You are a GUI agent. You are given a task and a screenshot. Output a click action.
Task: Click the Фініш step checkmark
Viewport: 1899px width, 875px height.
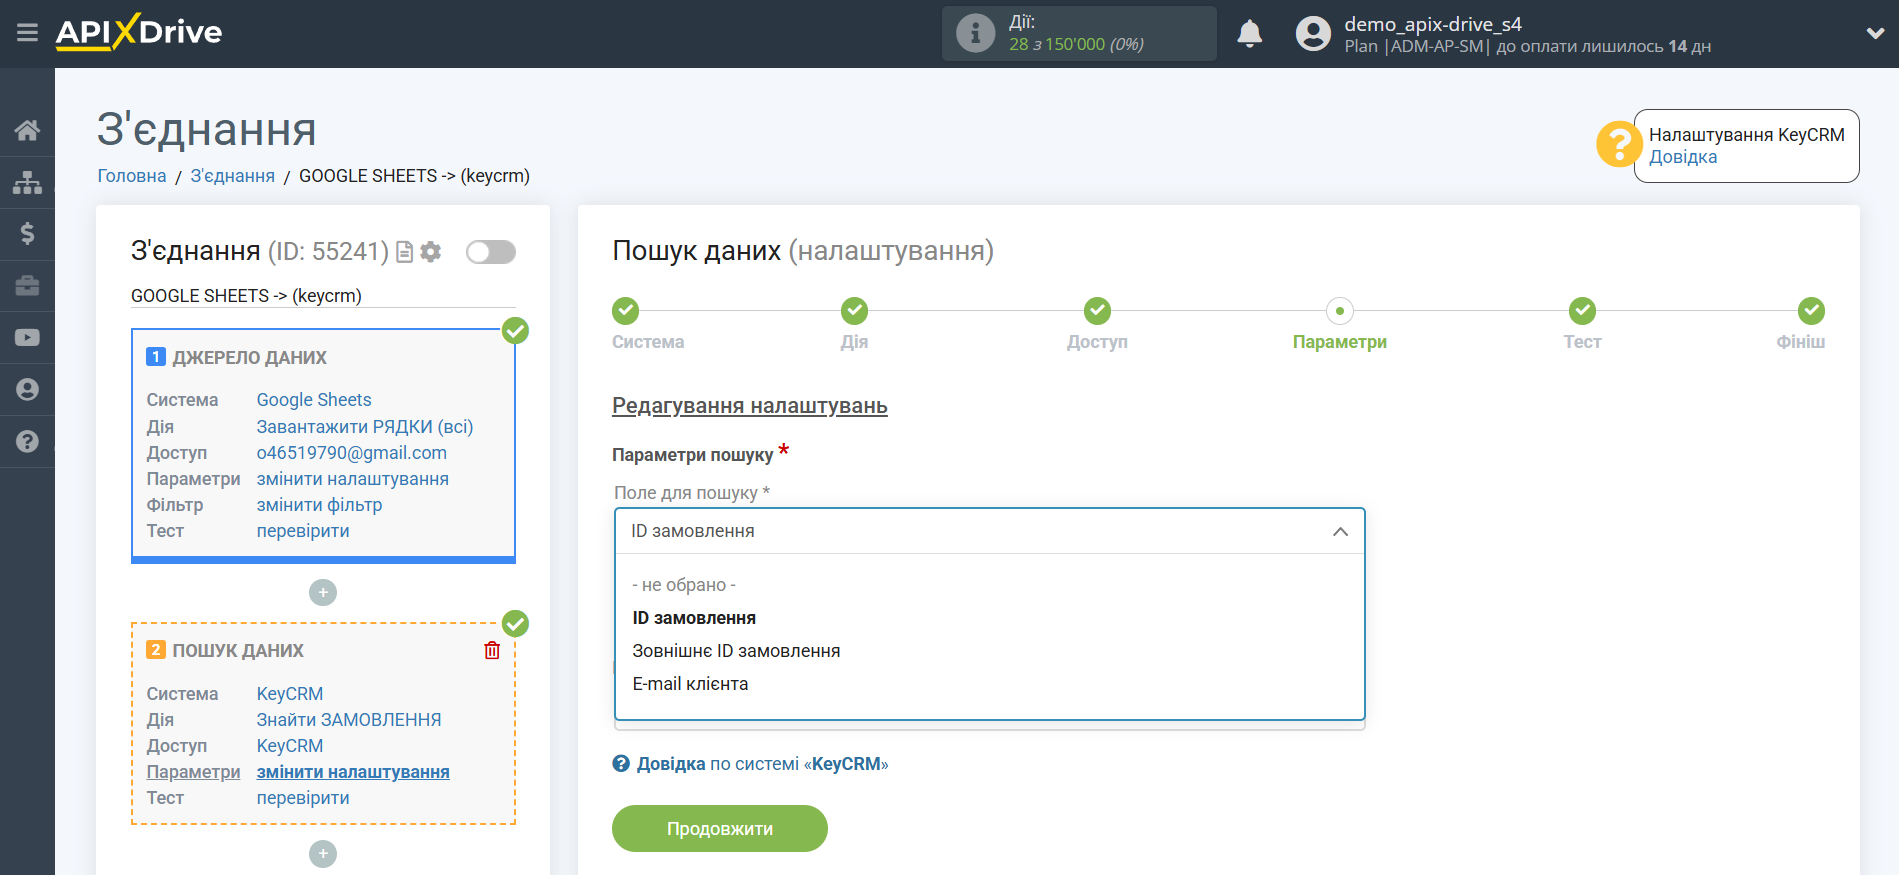coord(1811,311)
